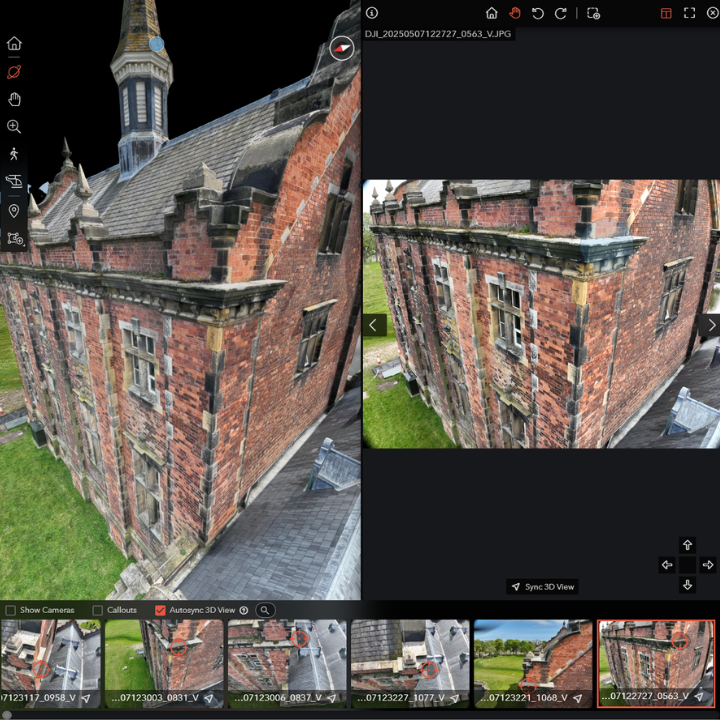This screenshot has height=720, width=720.
Task: Close the photo viewer panel
Action: 712,13
